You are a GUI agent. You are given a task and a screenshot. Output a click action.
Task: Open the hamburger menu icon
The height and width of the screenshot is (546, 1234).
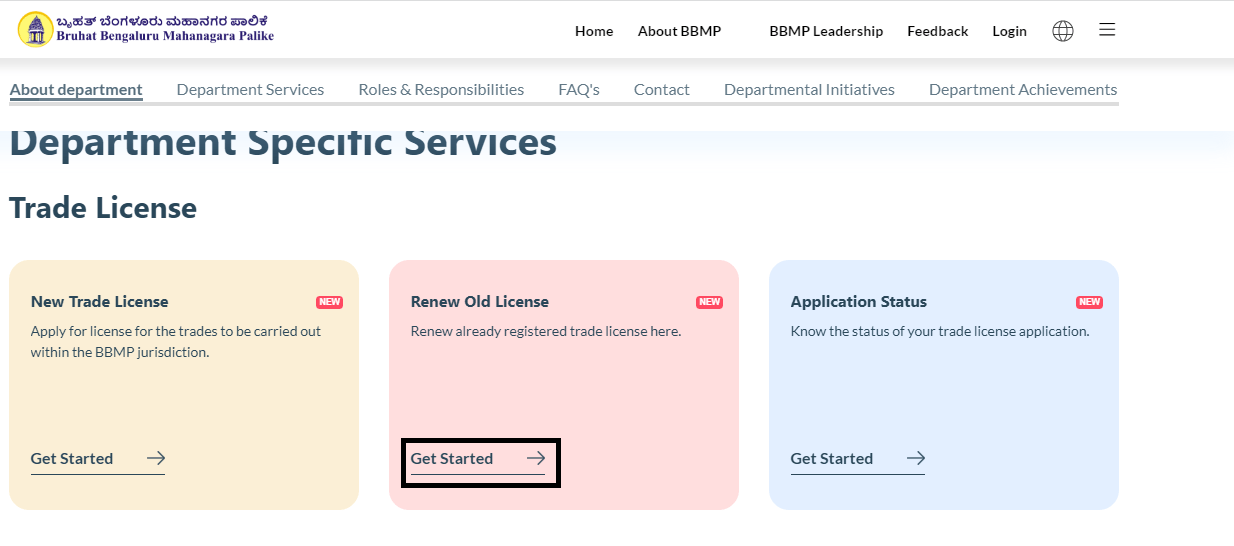click(x=1107, y=30)
